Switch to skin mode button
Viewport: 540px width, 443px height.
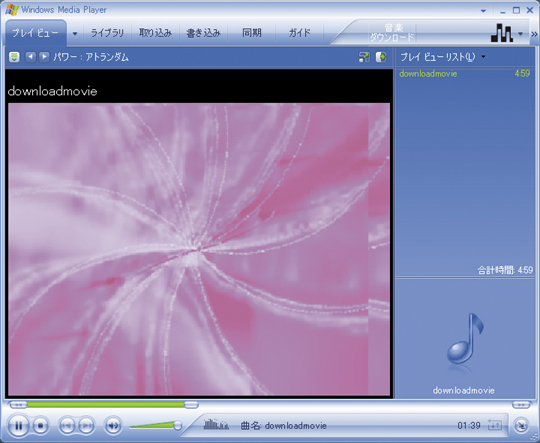coord(521,426)
